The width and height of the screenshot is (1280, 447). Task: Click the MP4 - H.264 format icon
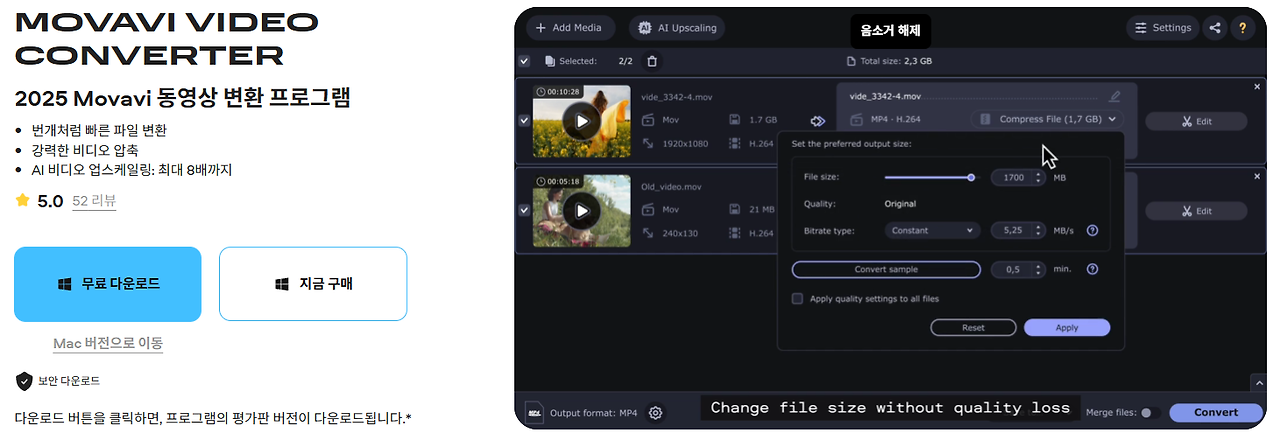coord(856,120)
